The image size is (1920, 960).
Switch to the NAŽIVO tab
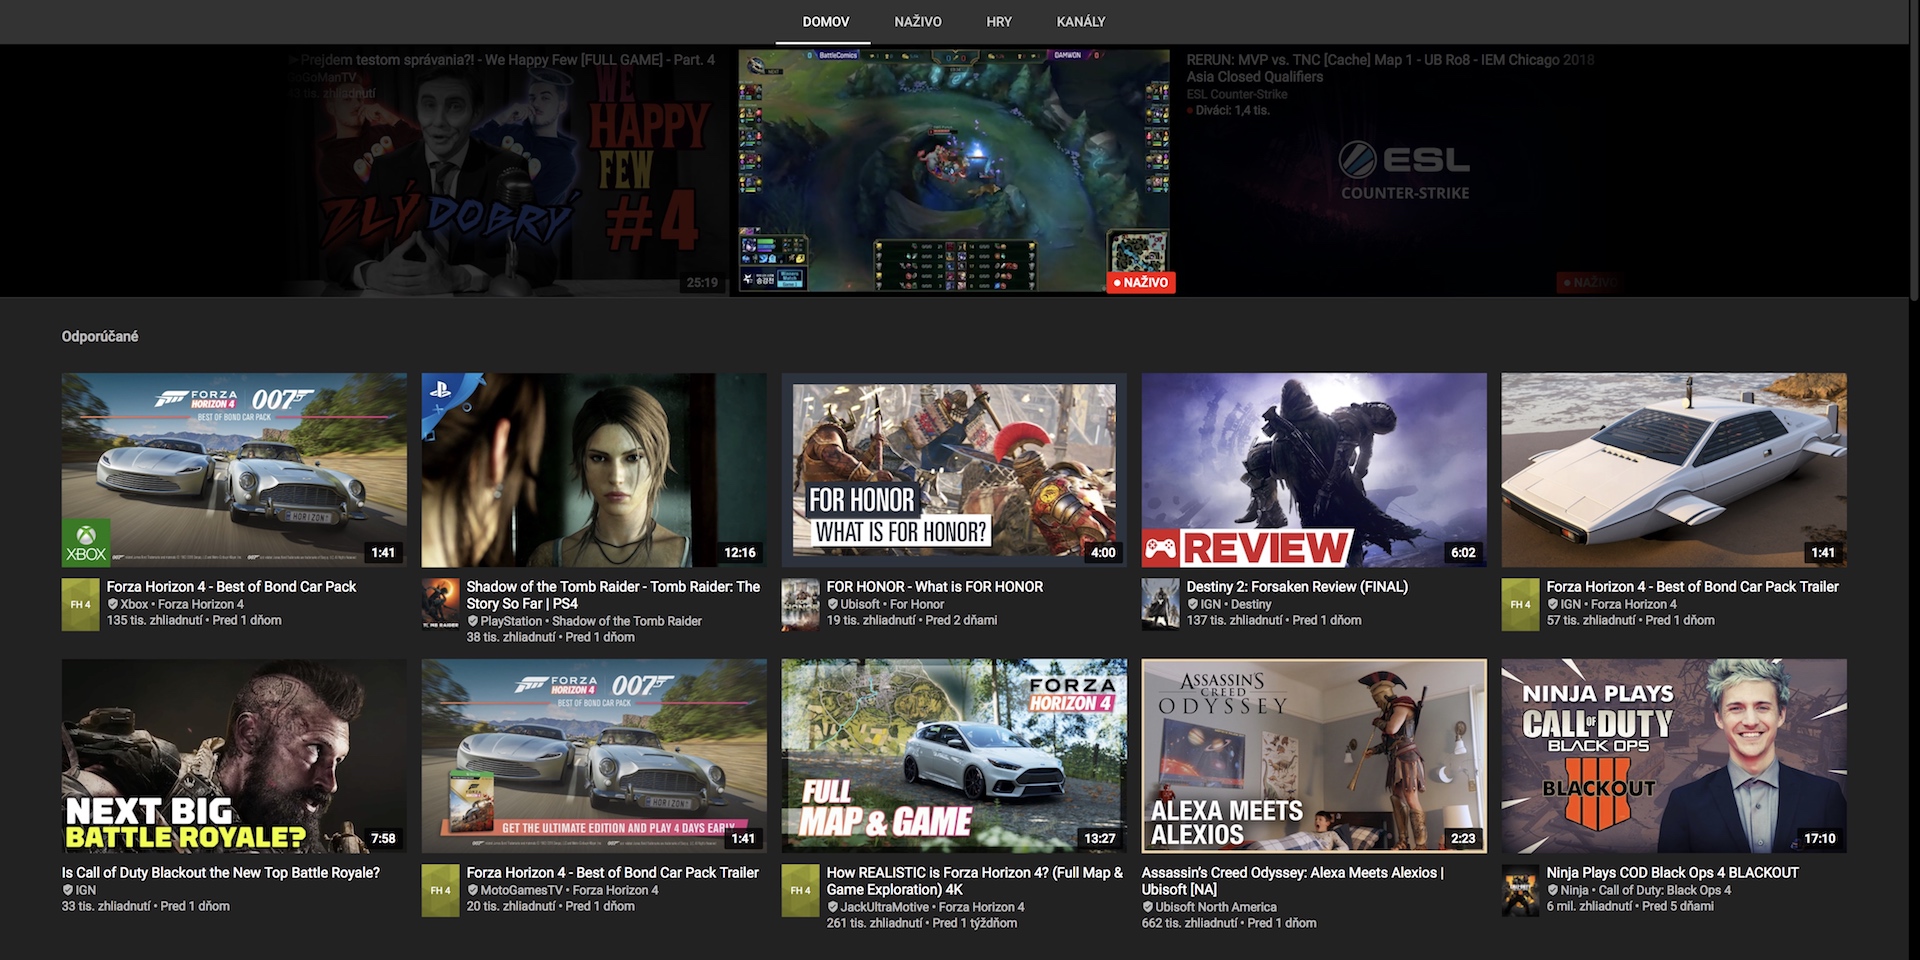coord(918,21)
